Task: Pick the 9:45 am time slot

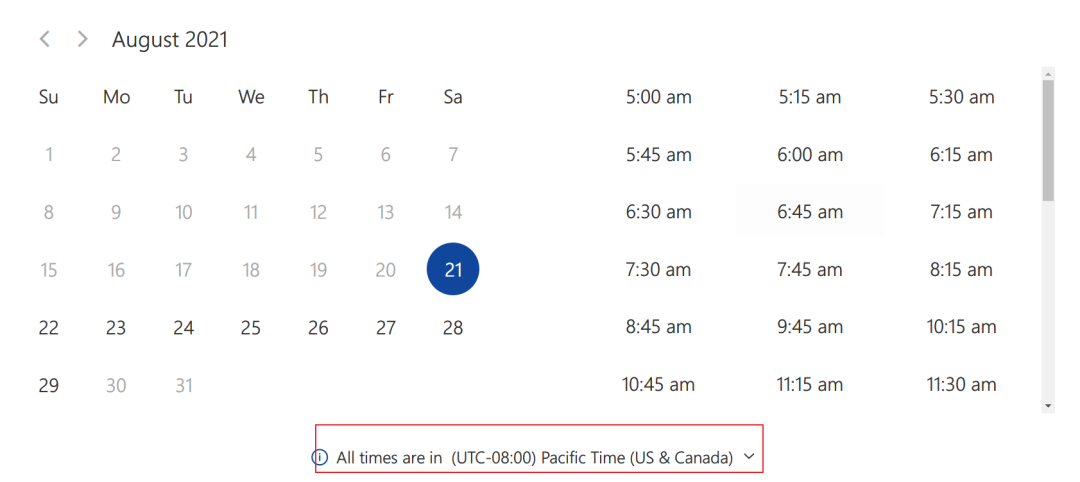Action: click(810, 326)
